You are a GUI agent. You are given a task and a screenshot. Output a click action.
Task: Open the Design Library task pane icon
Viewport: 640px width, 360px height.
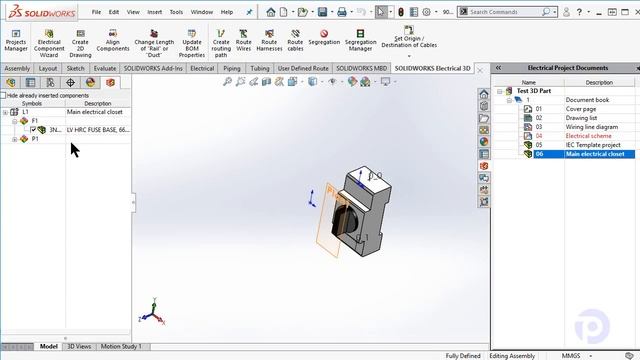(484, 106)
